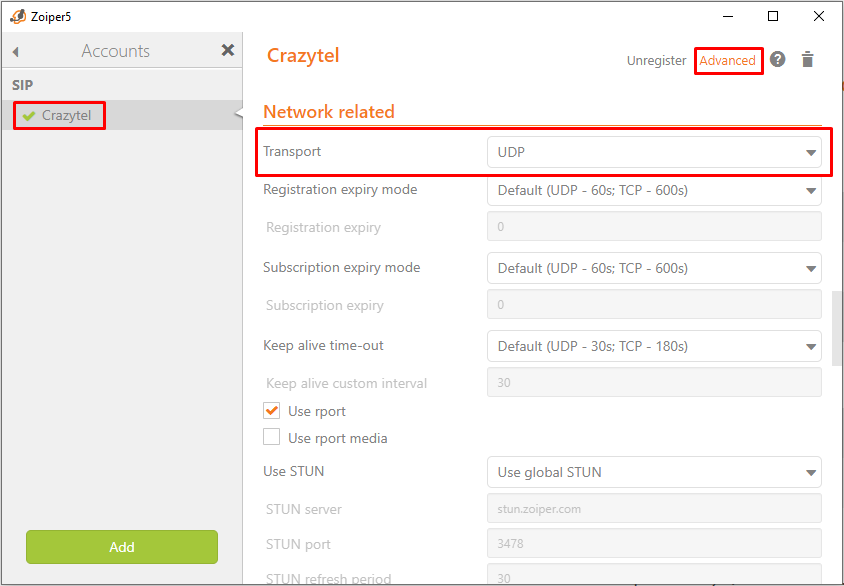The width and height of the screenshot is (844, 586).
Task: Expand the Keep alive time-out dropdown
Action: [x=654, y=346]
